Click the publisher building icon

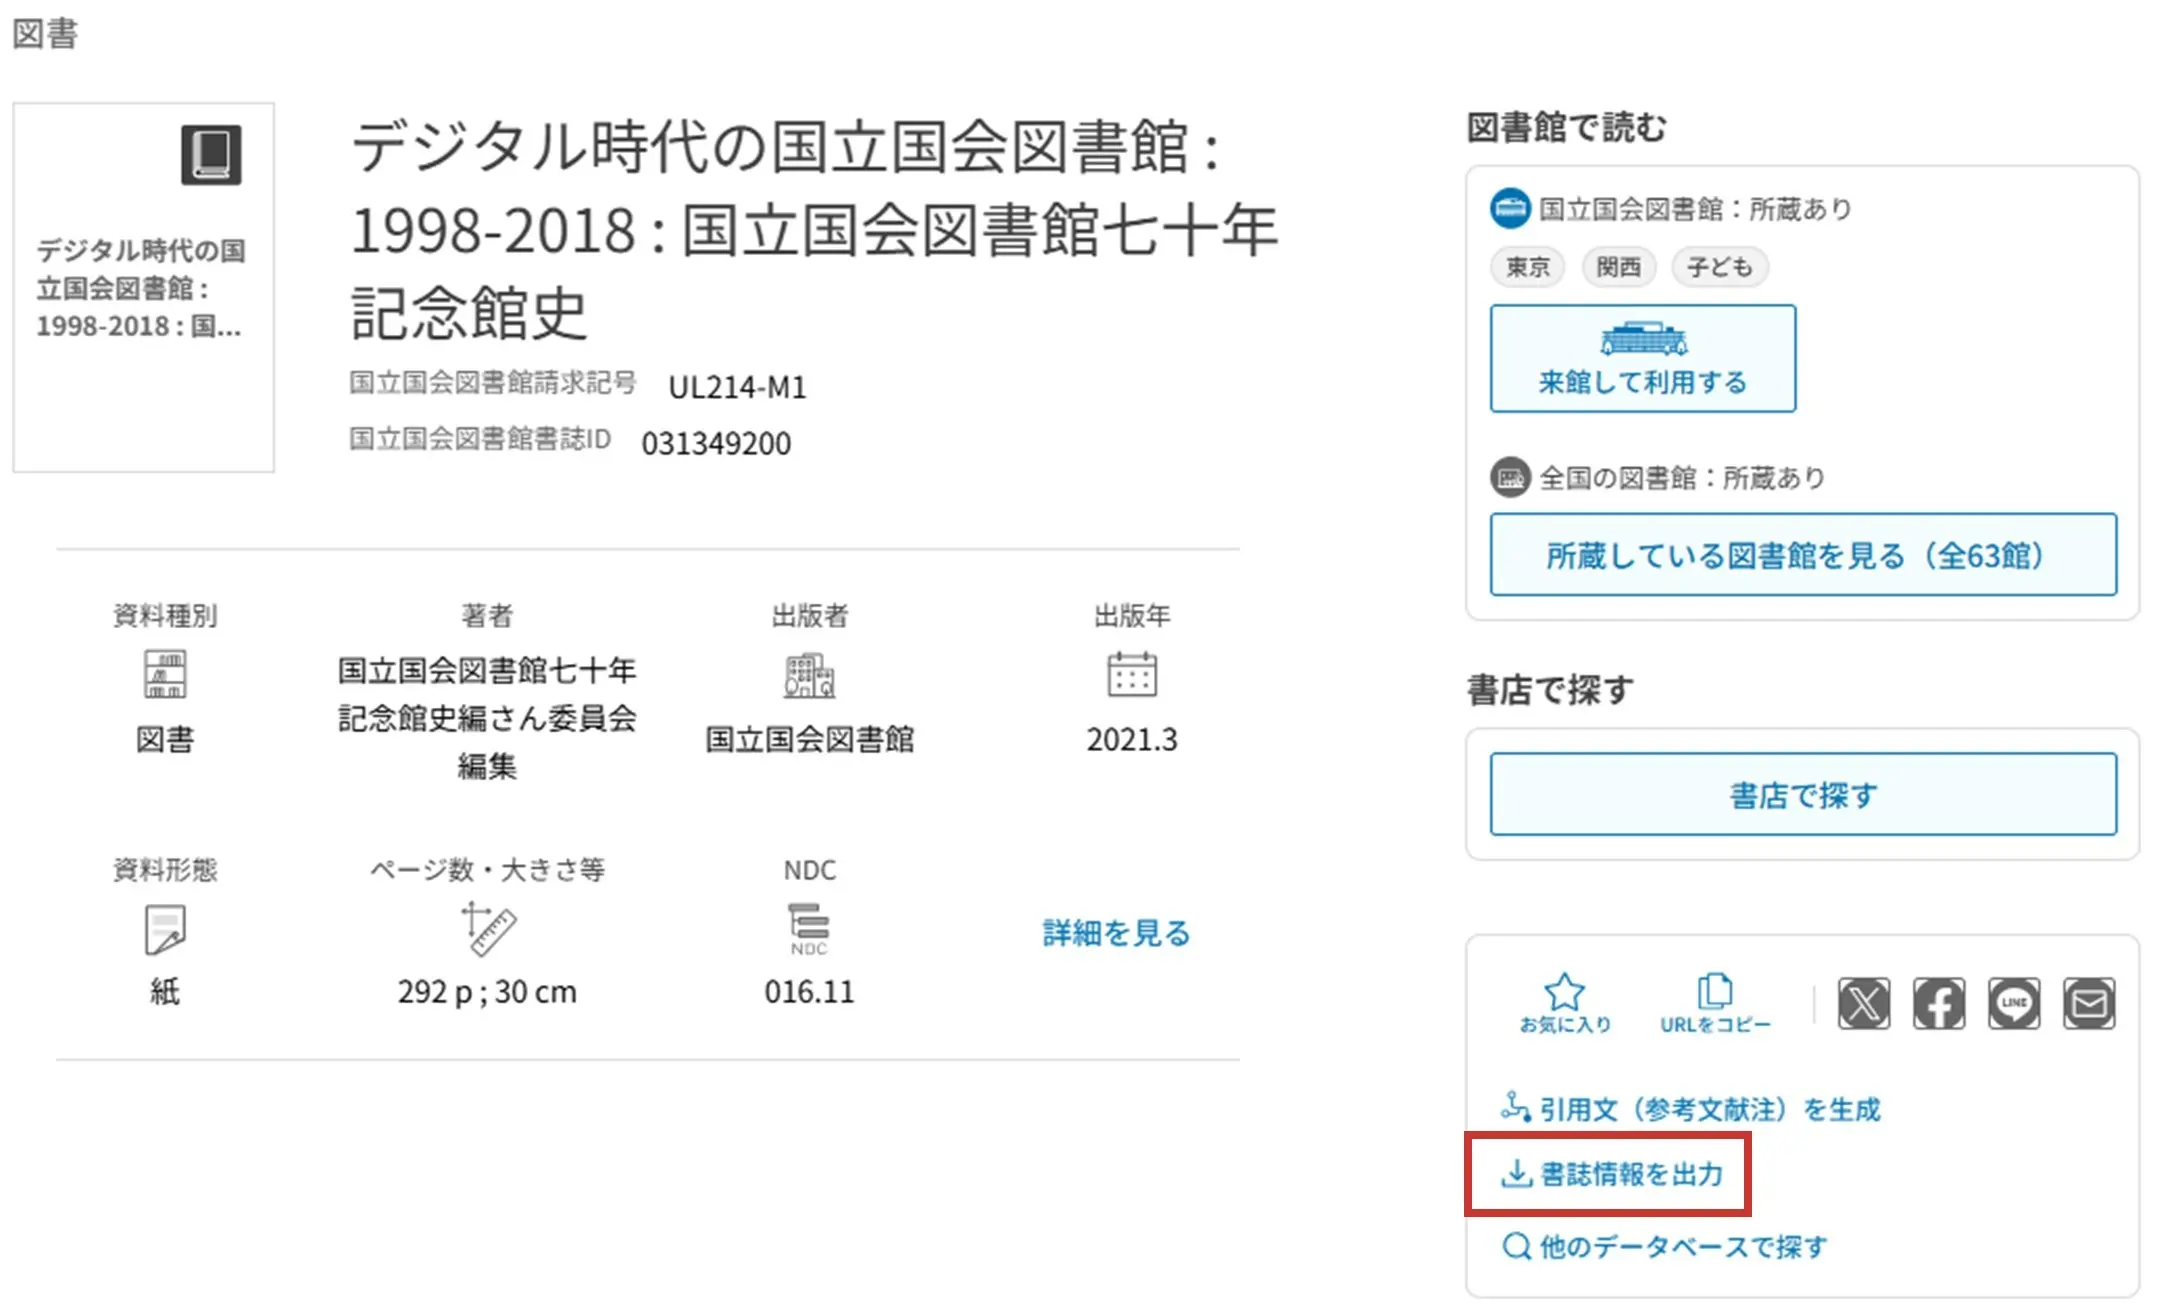[x=809, y=676]
